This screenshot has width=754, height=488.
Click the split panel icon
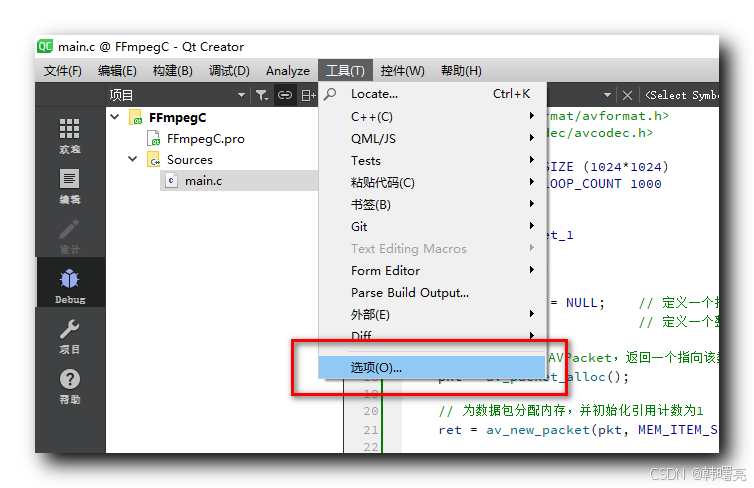(x=308, y=95)
